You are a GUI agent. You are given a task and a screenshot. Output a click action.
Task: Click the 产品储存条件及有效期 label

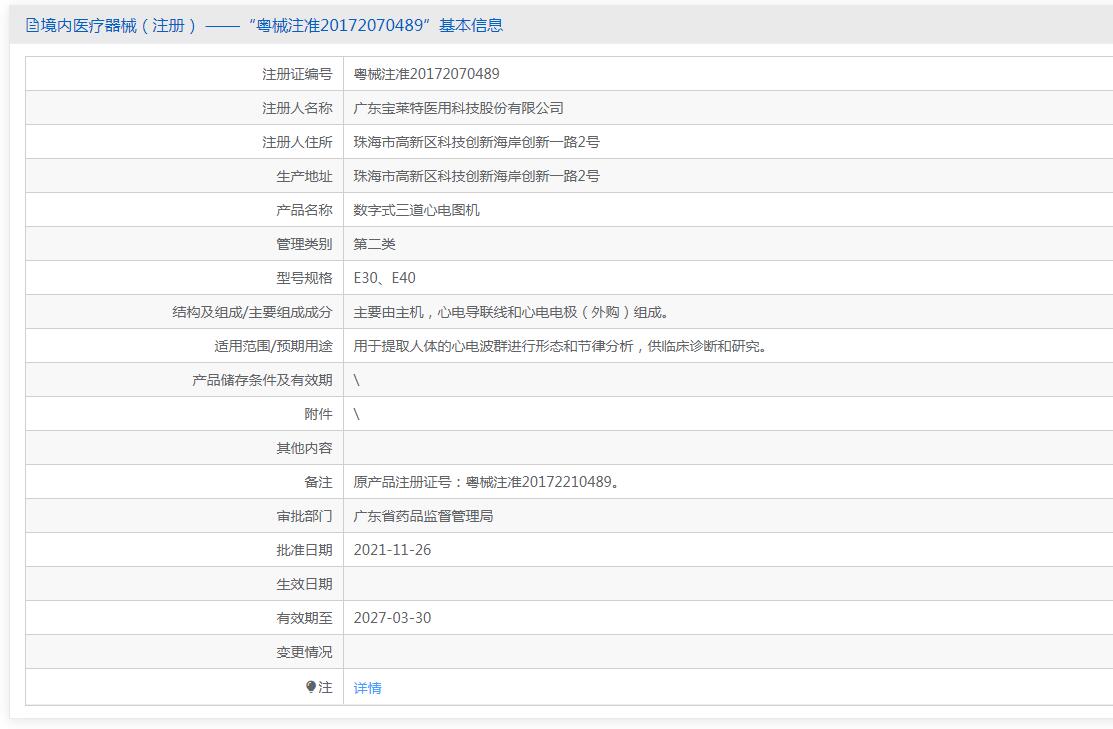262,380
